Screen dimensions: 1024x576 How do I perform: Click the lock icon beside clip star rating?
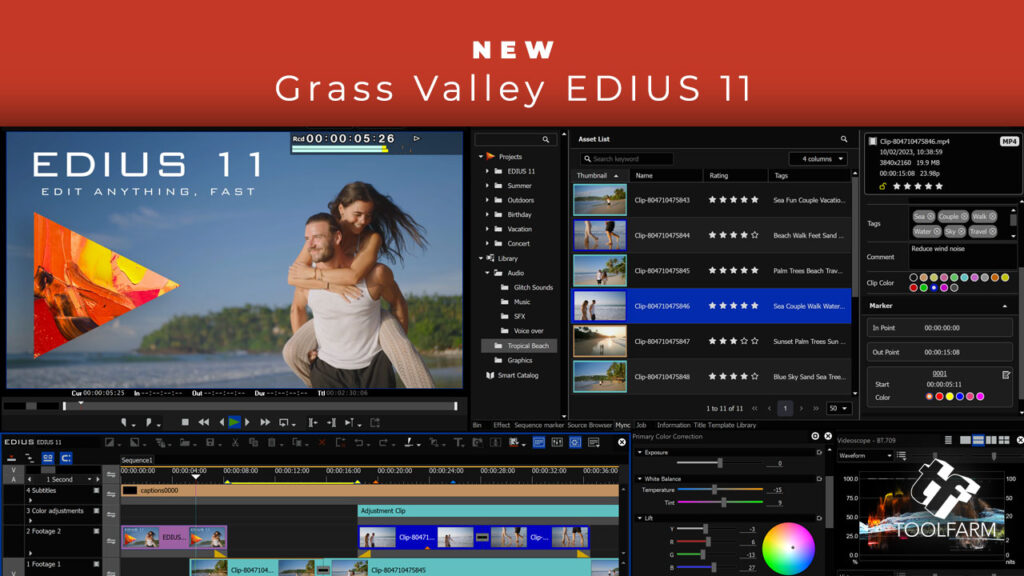tap(882, 186)
